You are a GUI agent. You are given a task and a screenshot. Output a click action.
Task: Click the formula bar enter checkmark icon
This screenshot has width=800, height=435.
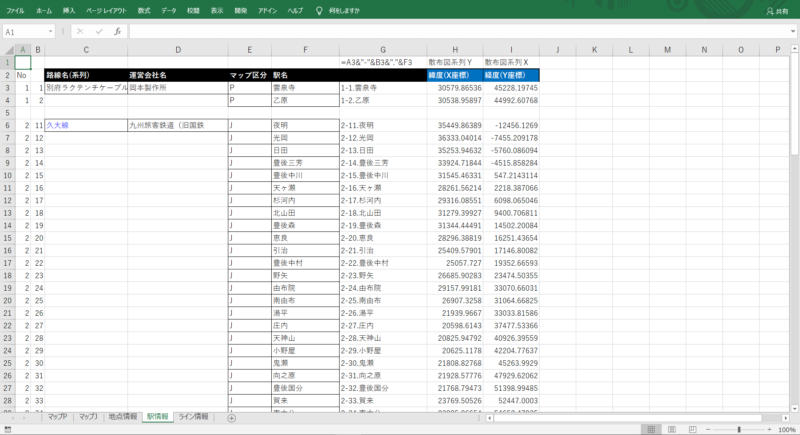[97, 31]
